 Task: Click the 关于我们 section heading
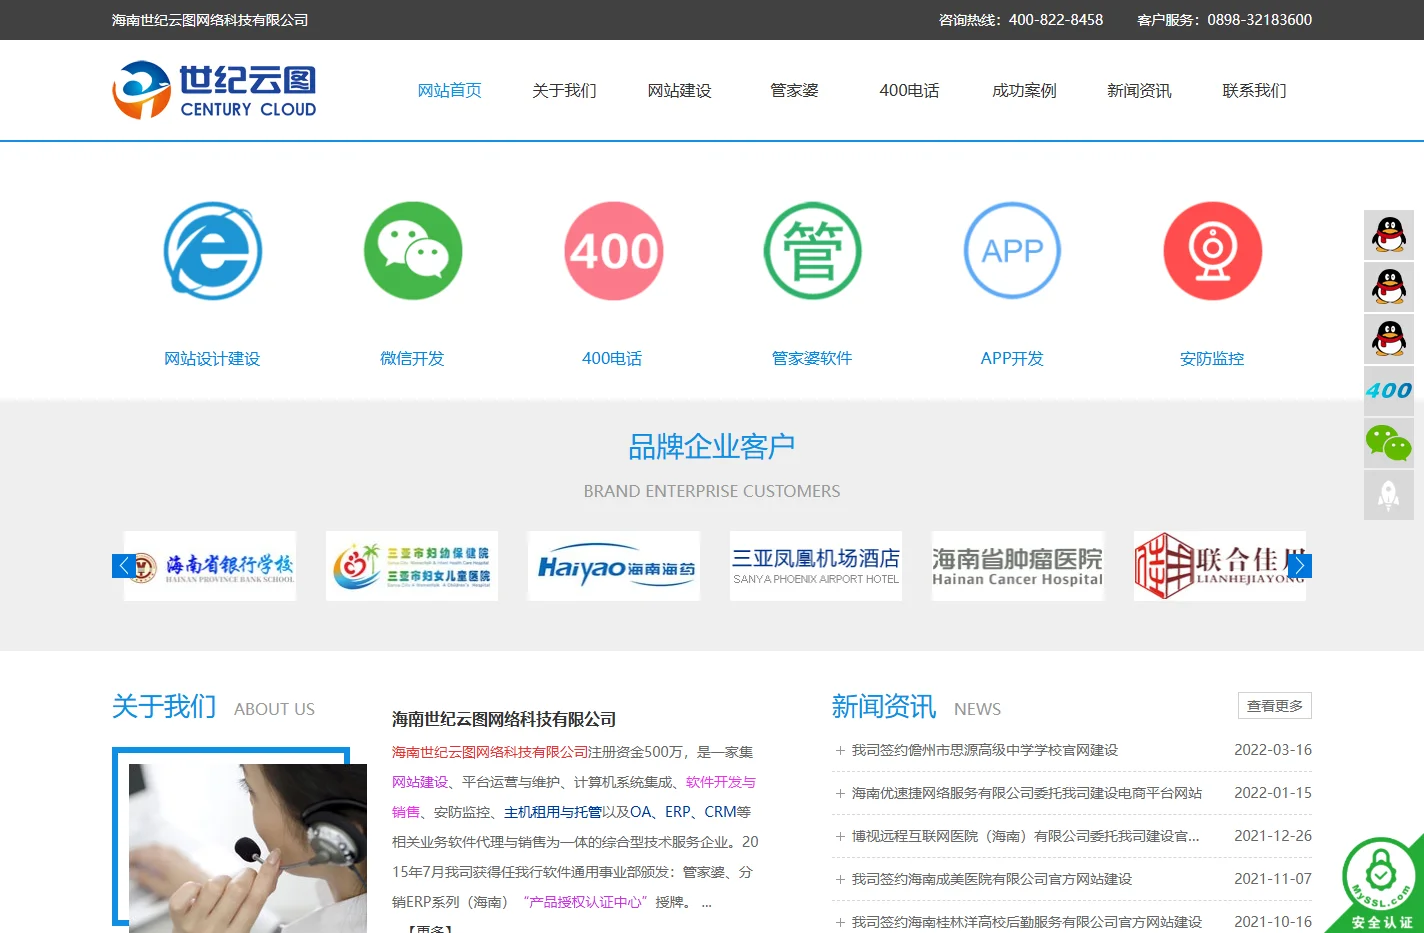point(164,707)
